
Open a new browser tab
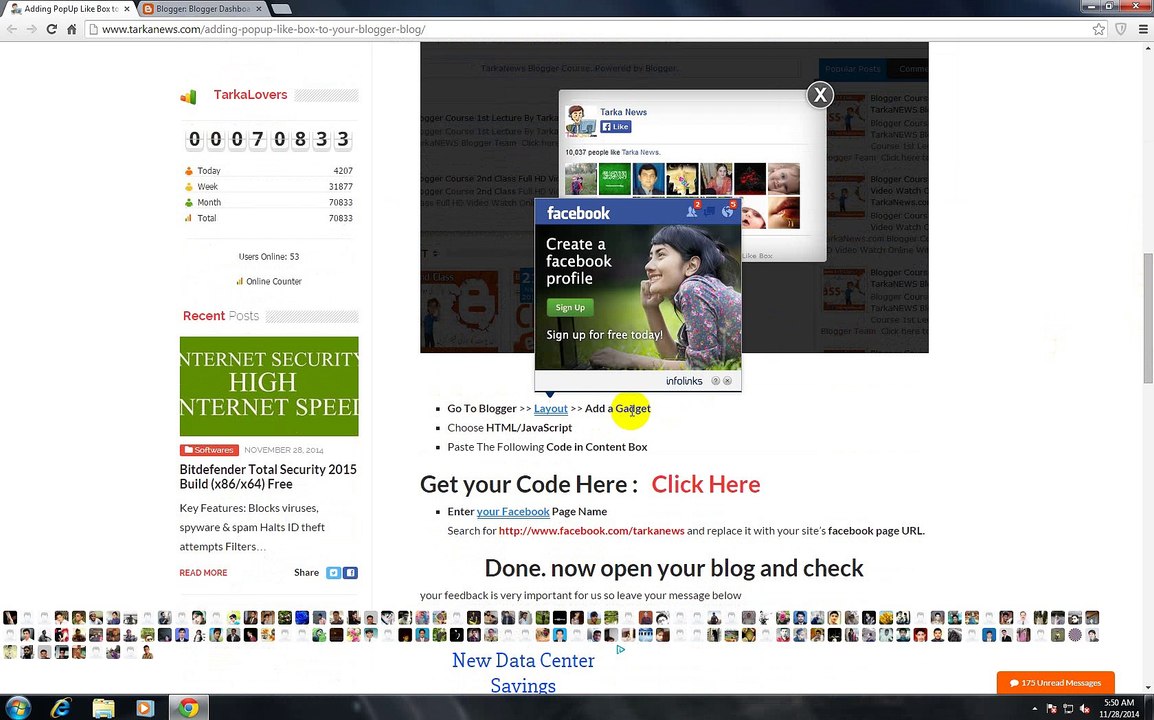point(281,9)
